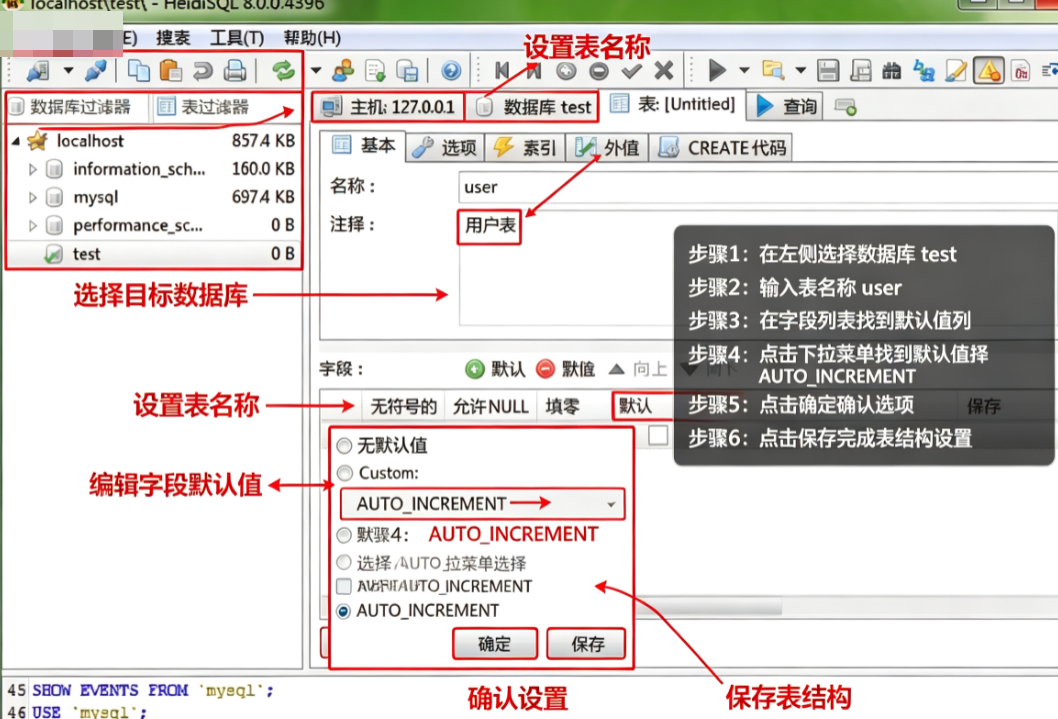Toggle the highlighted warning triangle icon
The image size is (1058, 719).
point(989,70)
